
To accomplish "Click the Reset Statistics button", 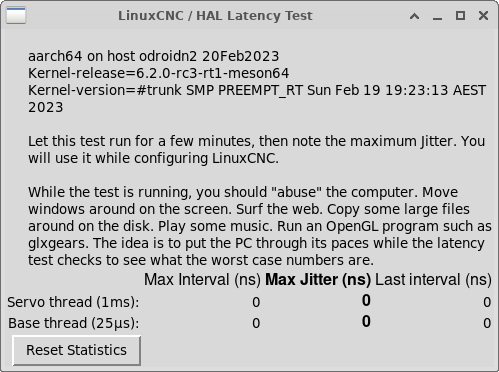I will coord(77,350).
